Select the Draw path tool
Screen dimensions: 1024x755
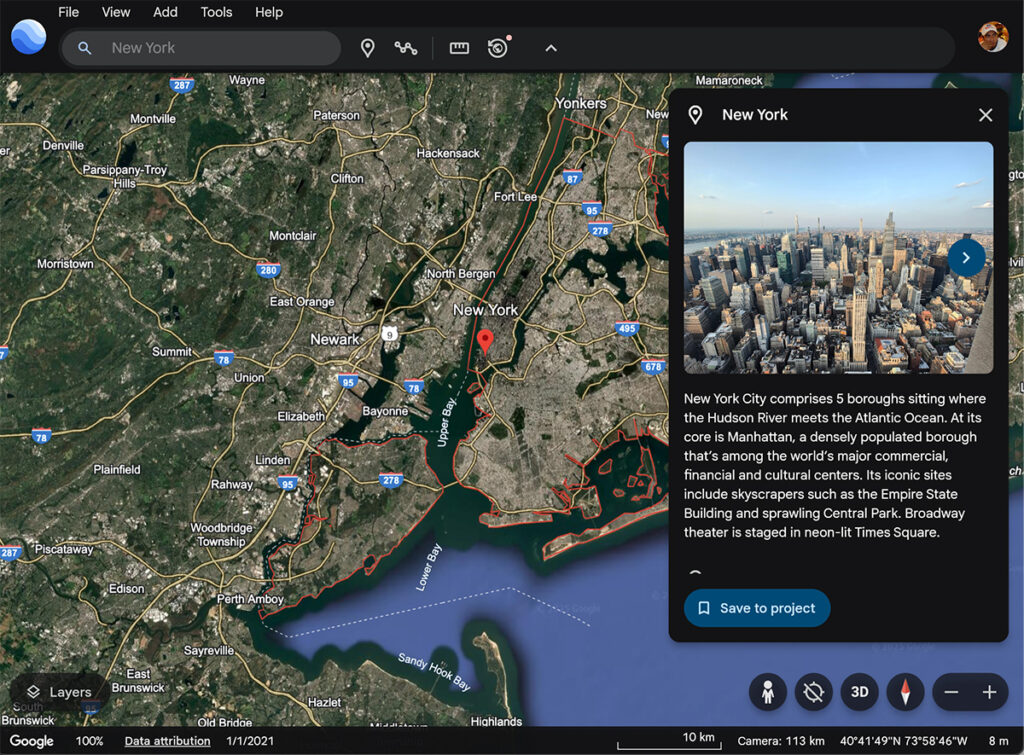406,47
